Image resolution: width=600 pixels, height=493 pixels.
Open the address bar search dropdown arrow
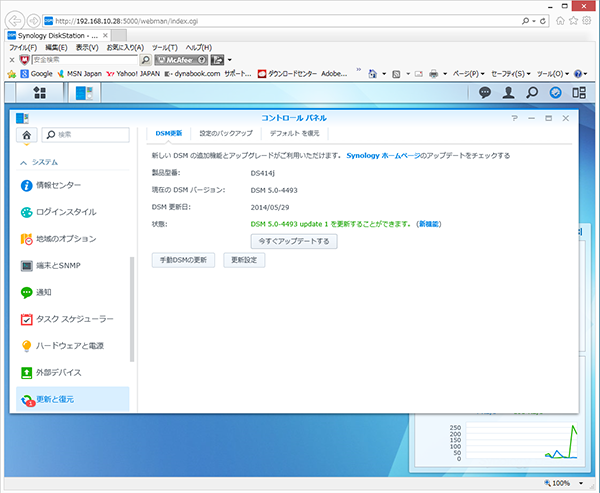[534, 21]
